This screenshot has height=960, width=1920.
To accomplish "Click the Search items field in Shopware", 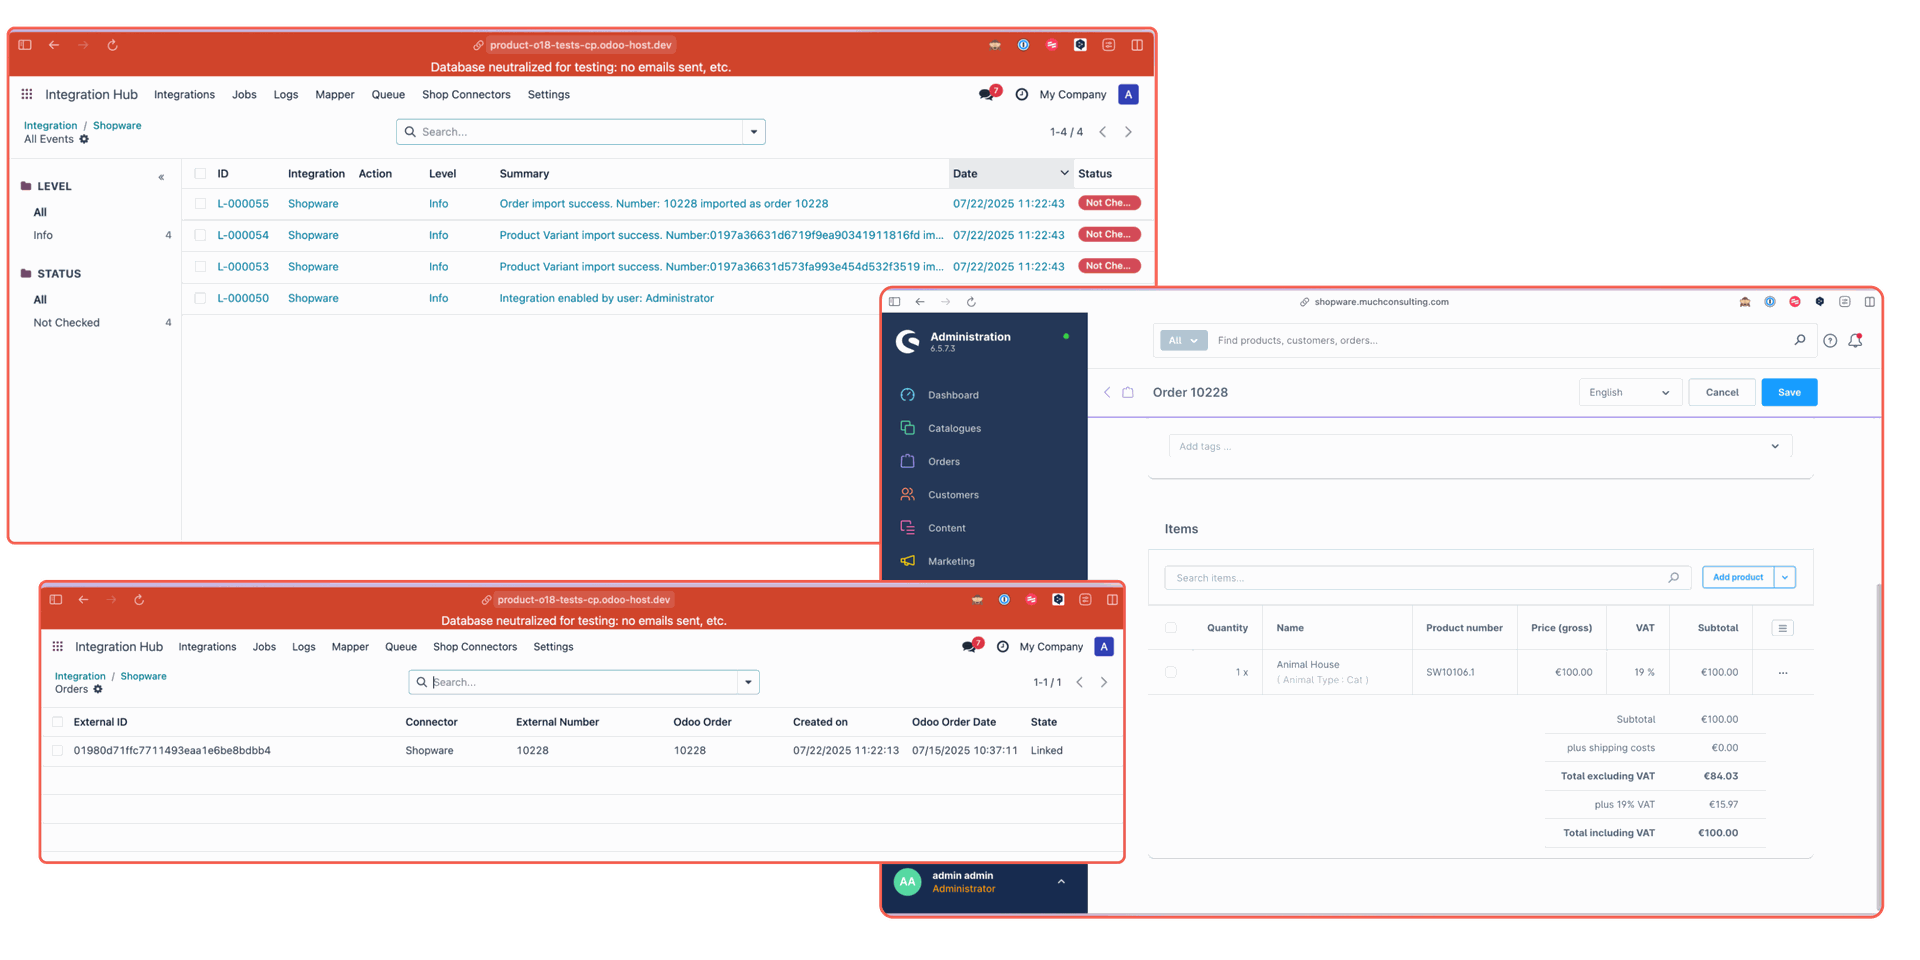I will 1427,578.
